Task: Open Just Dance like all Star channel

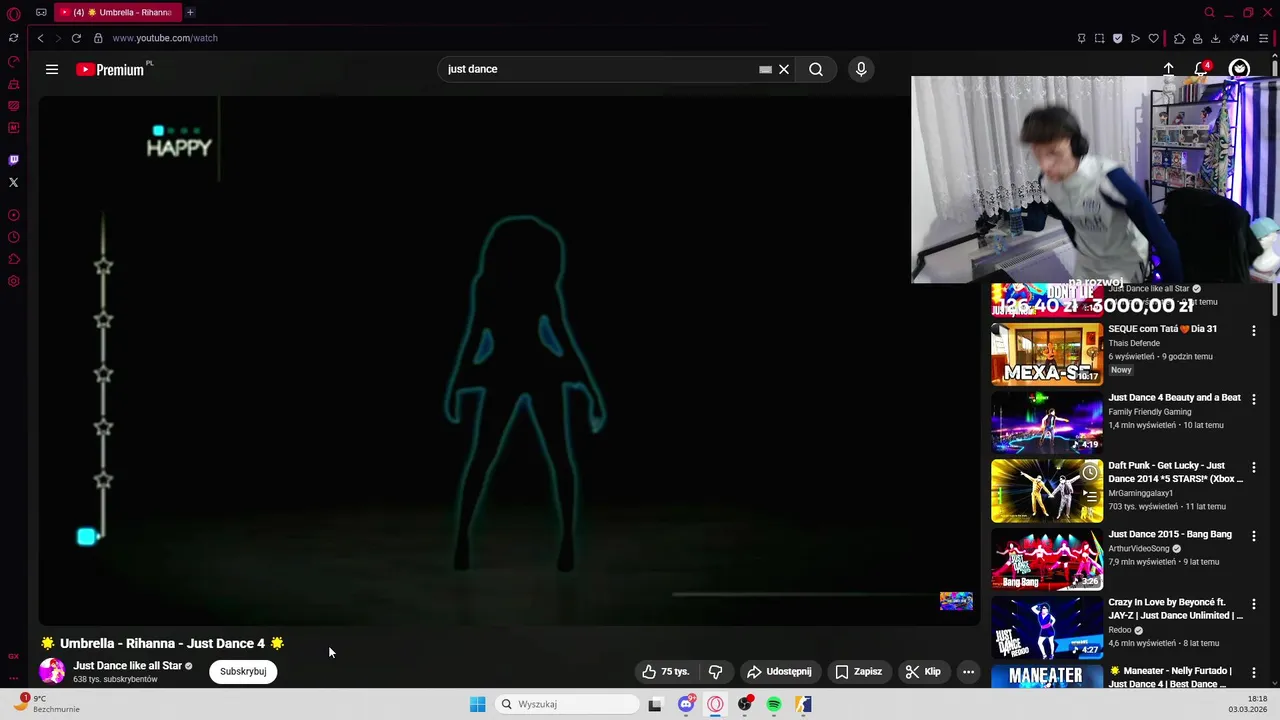Action: pos(127,665)
